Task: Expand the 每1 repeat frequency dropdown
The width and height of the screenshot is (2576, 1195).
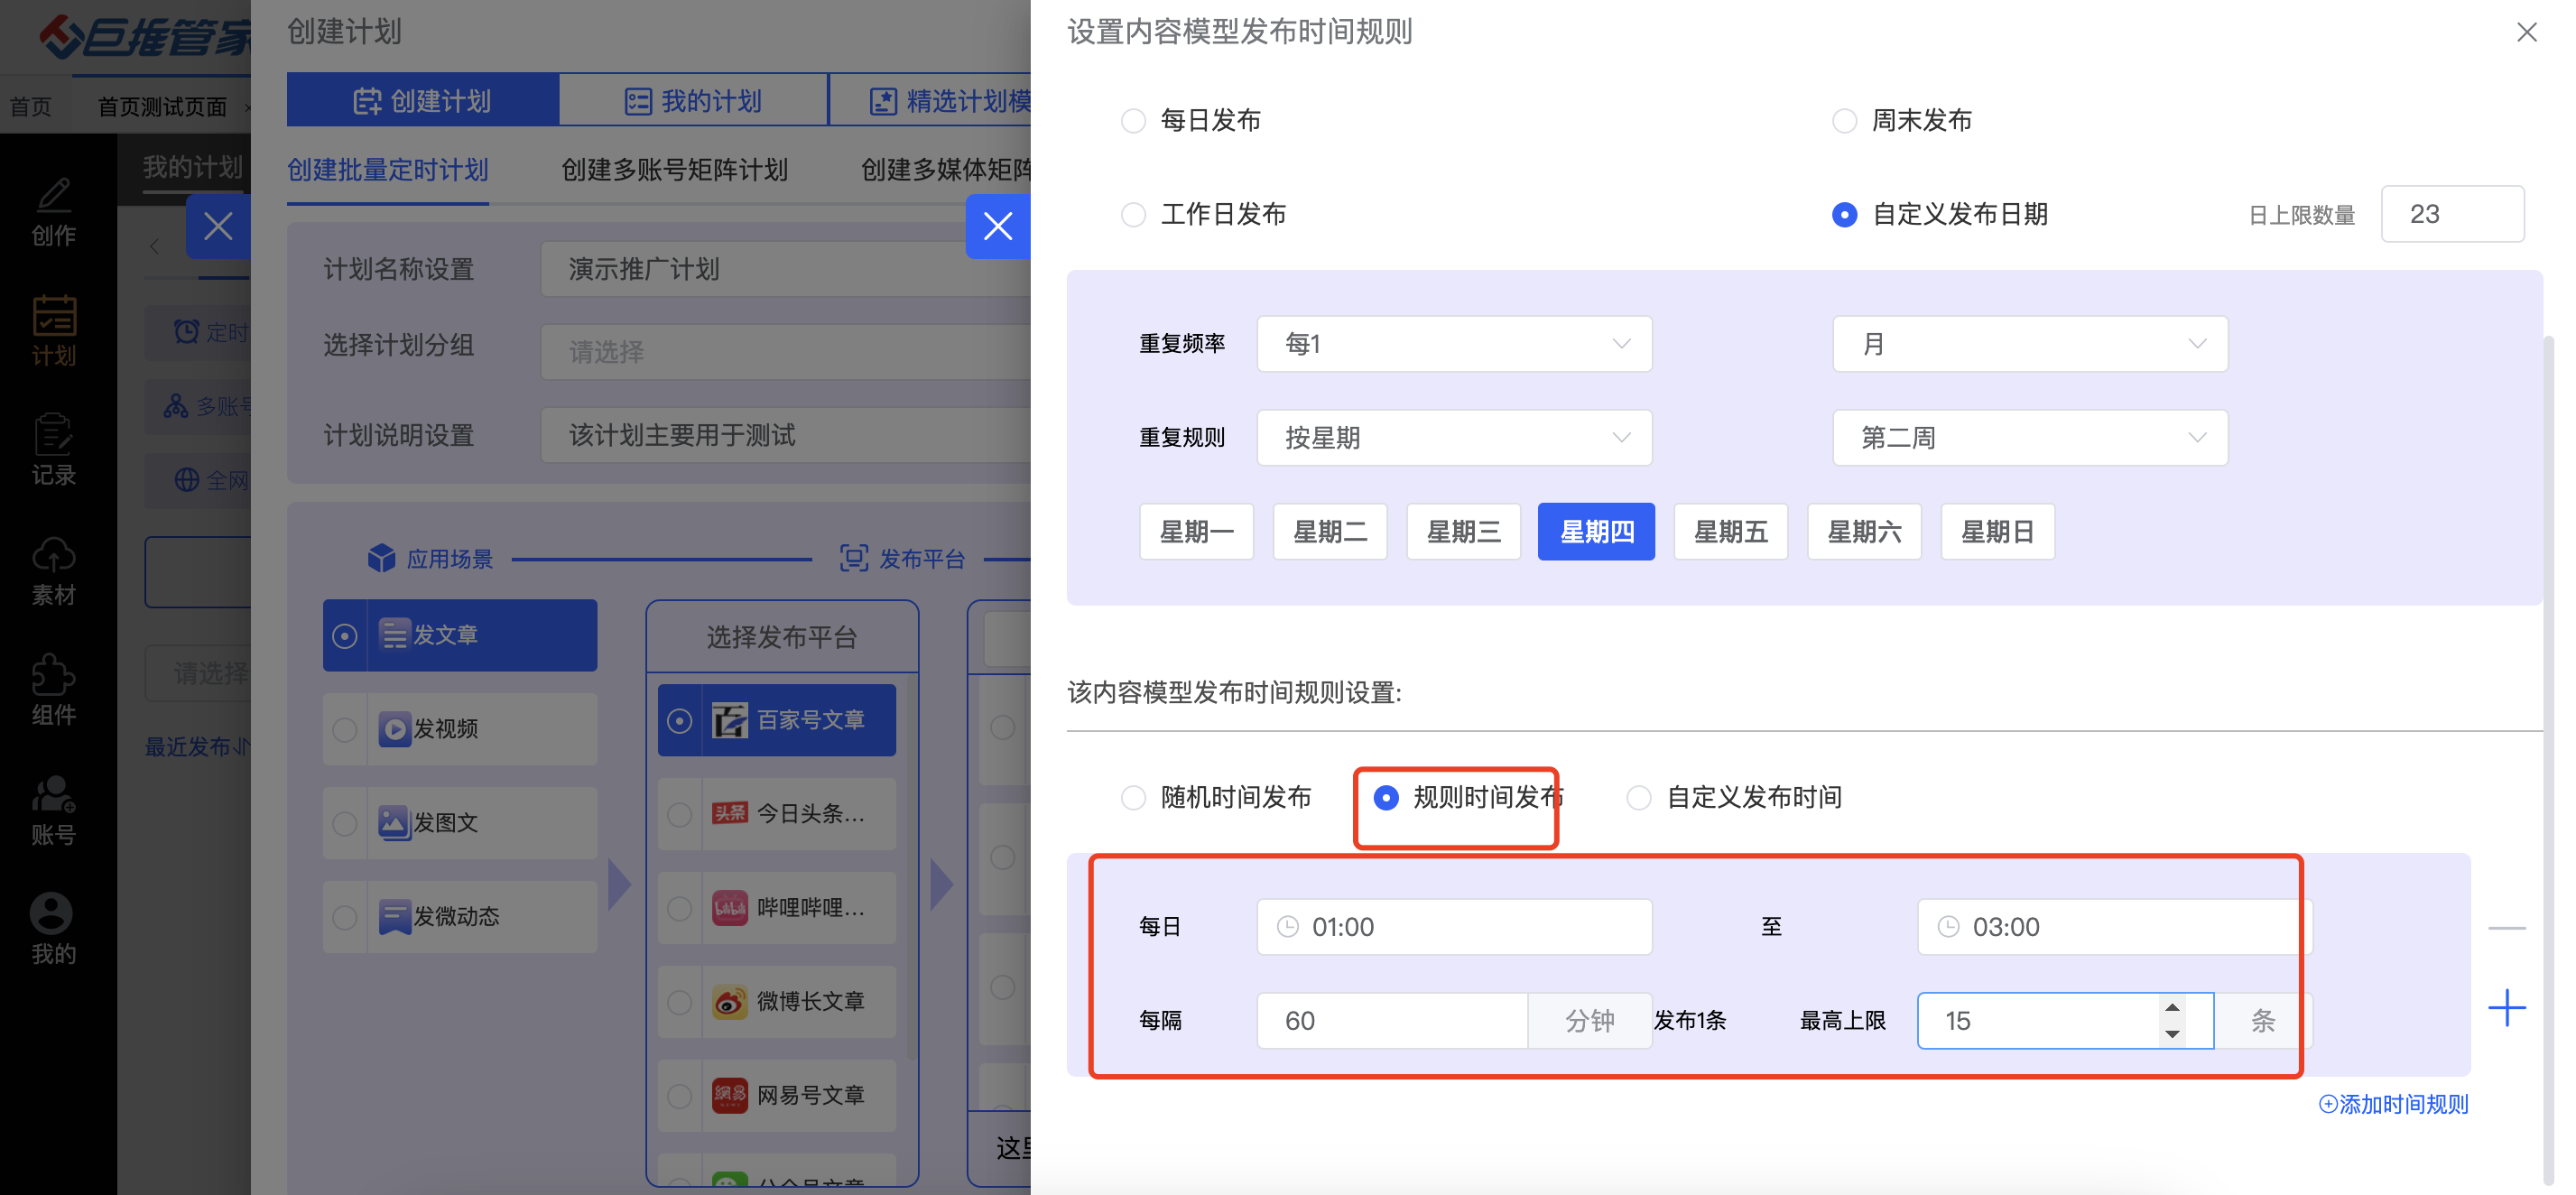Action: (1453, 344)
